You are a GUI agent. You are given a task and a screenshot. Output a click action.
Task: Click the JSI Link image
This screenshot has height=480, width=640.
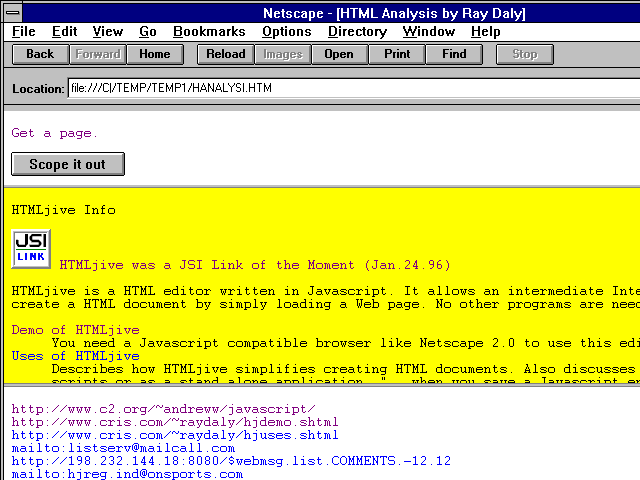tap(31, 249)
